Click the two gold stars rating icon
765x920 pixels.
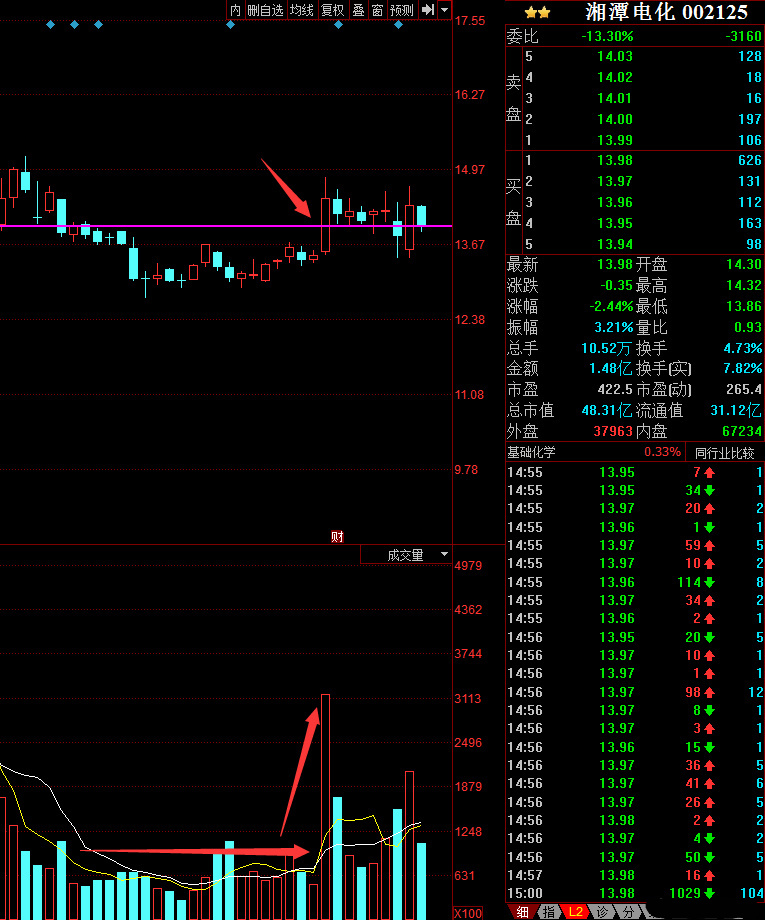(537, 12)
